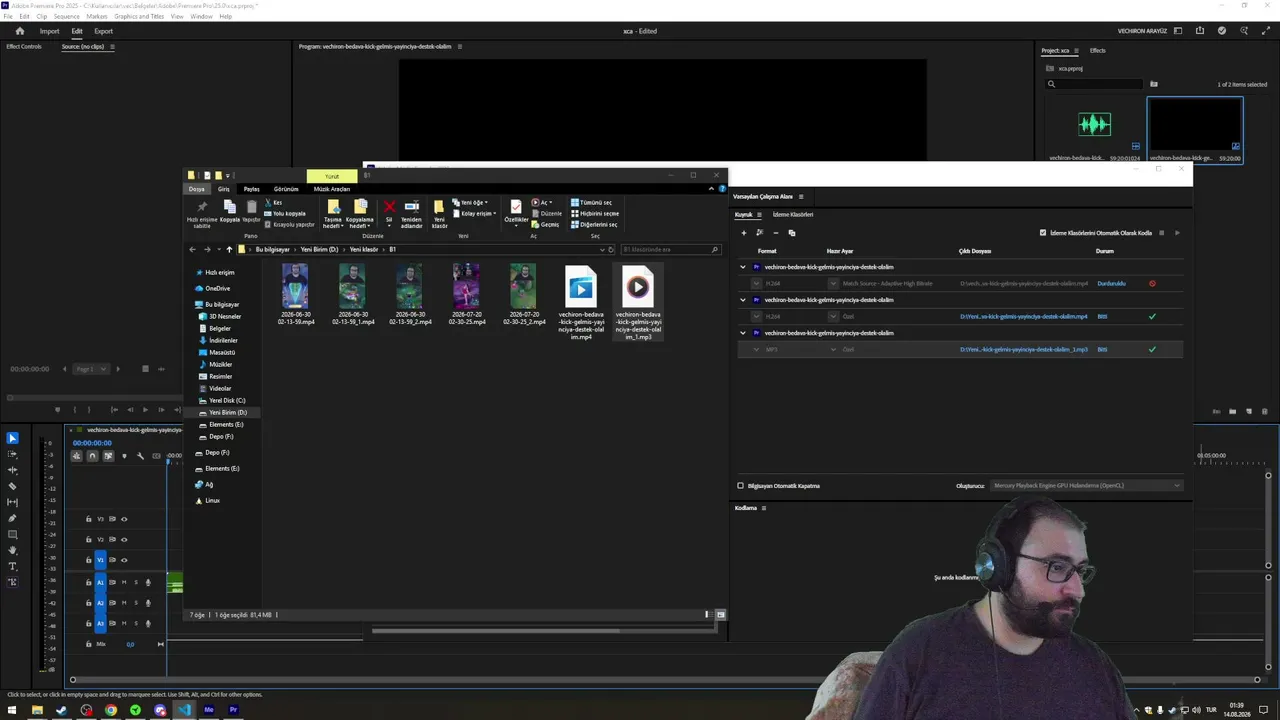Open Kolay erişim dropdown in Explorer
1280x720 pixels.
pyautogui.click(x=474, y=213)
